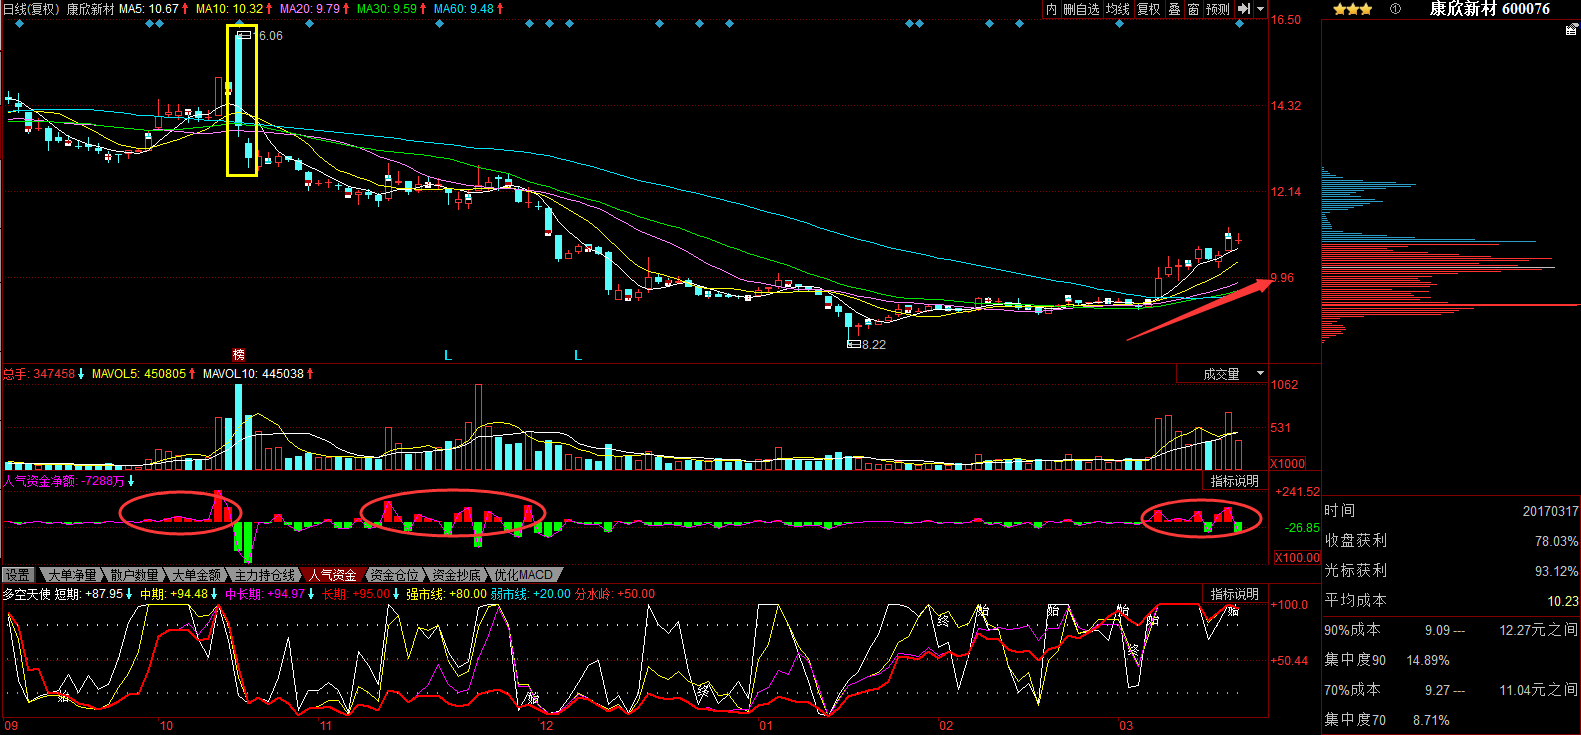Click the jump-to-latest arrow icon in chart toolbar
Screen dimensions: 1581x735
(x=1244, y=9)
